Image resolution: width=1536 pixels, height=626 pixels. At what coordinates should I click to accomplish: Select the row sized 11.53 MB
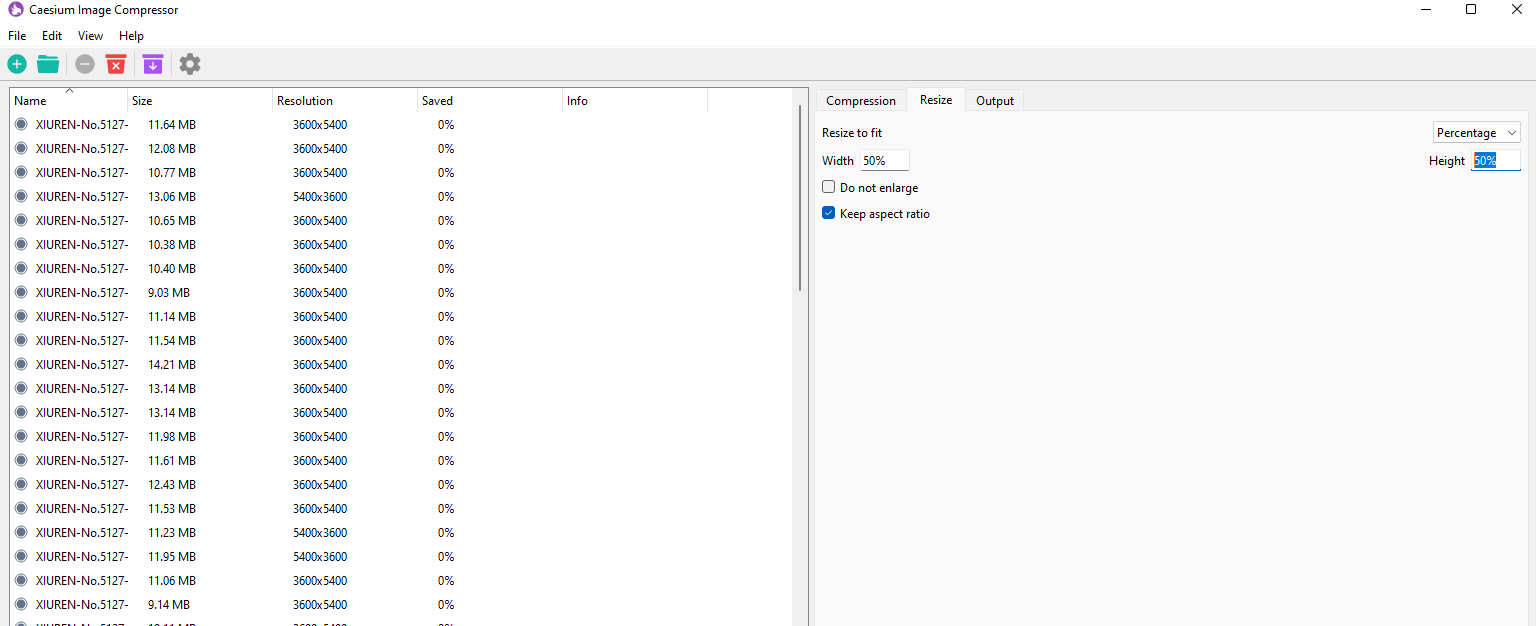[400, 509]
